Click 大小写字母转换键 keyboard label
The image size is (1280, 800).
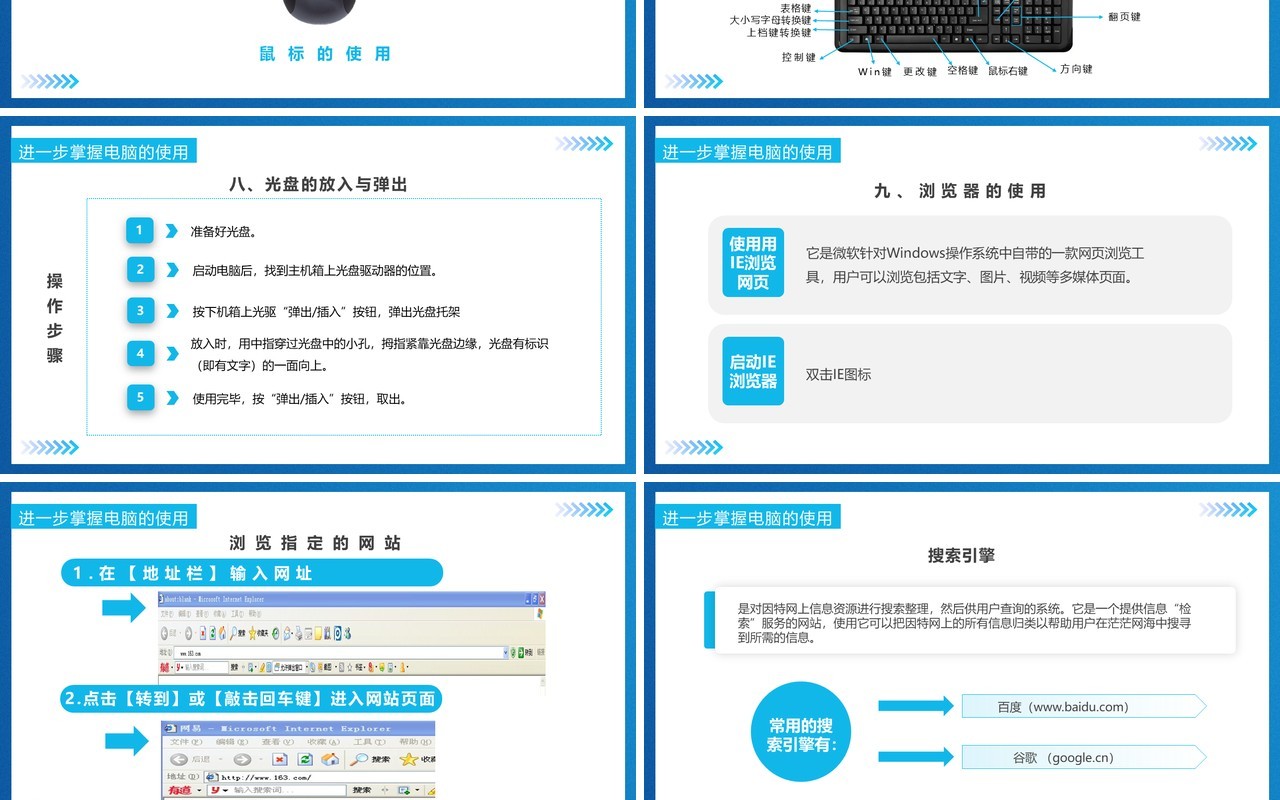click(771, 20)
